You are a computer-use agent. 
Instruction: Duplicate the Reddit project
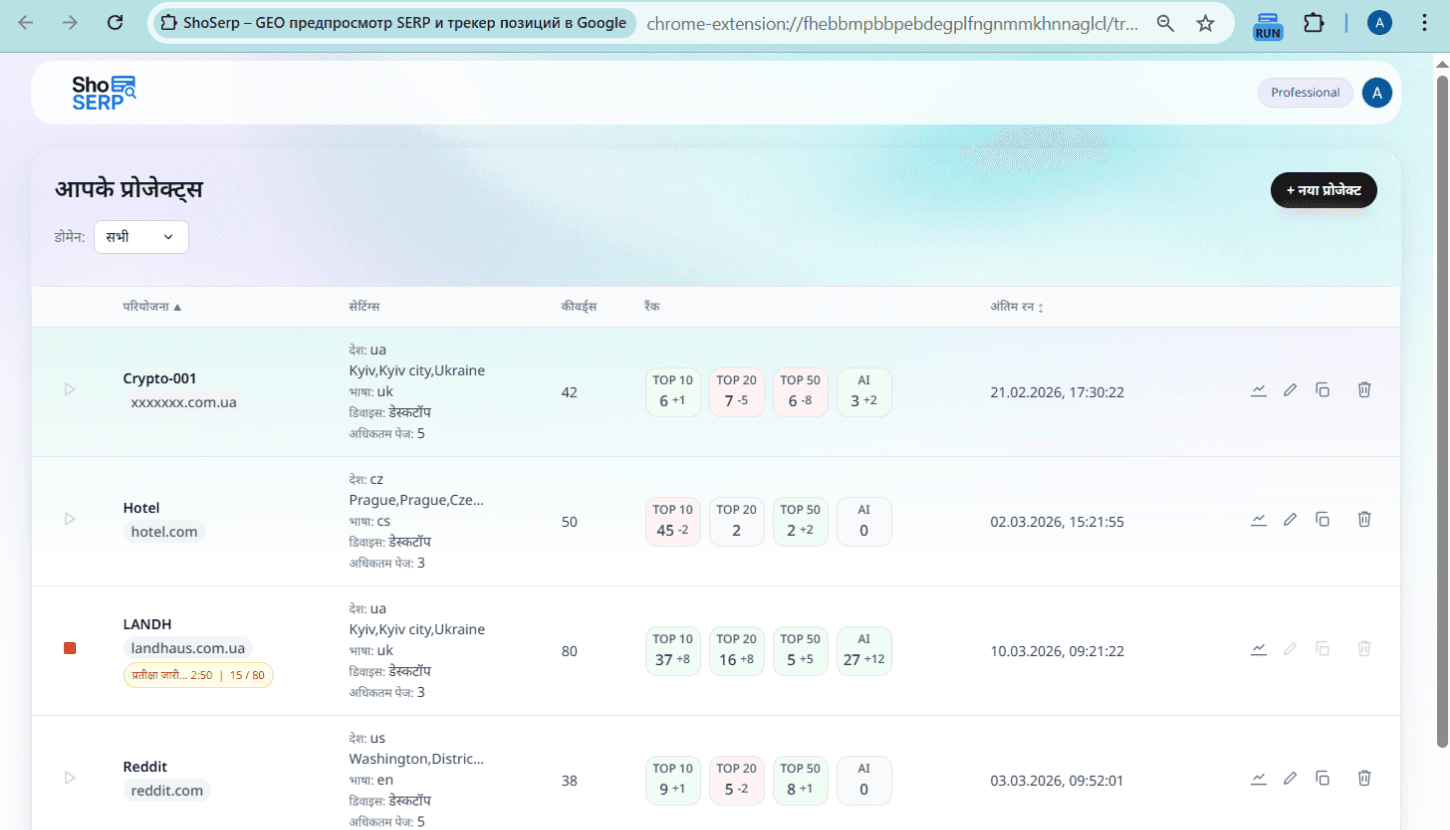tap(1322, 778)
